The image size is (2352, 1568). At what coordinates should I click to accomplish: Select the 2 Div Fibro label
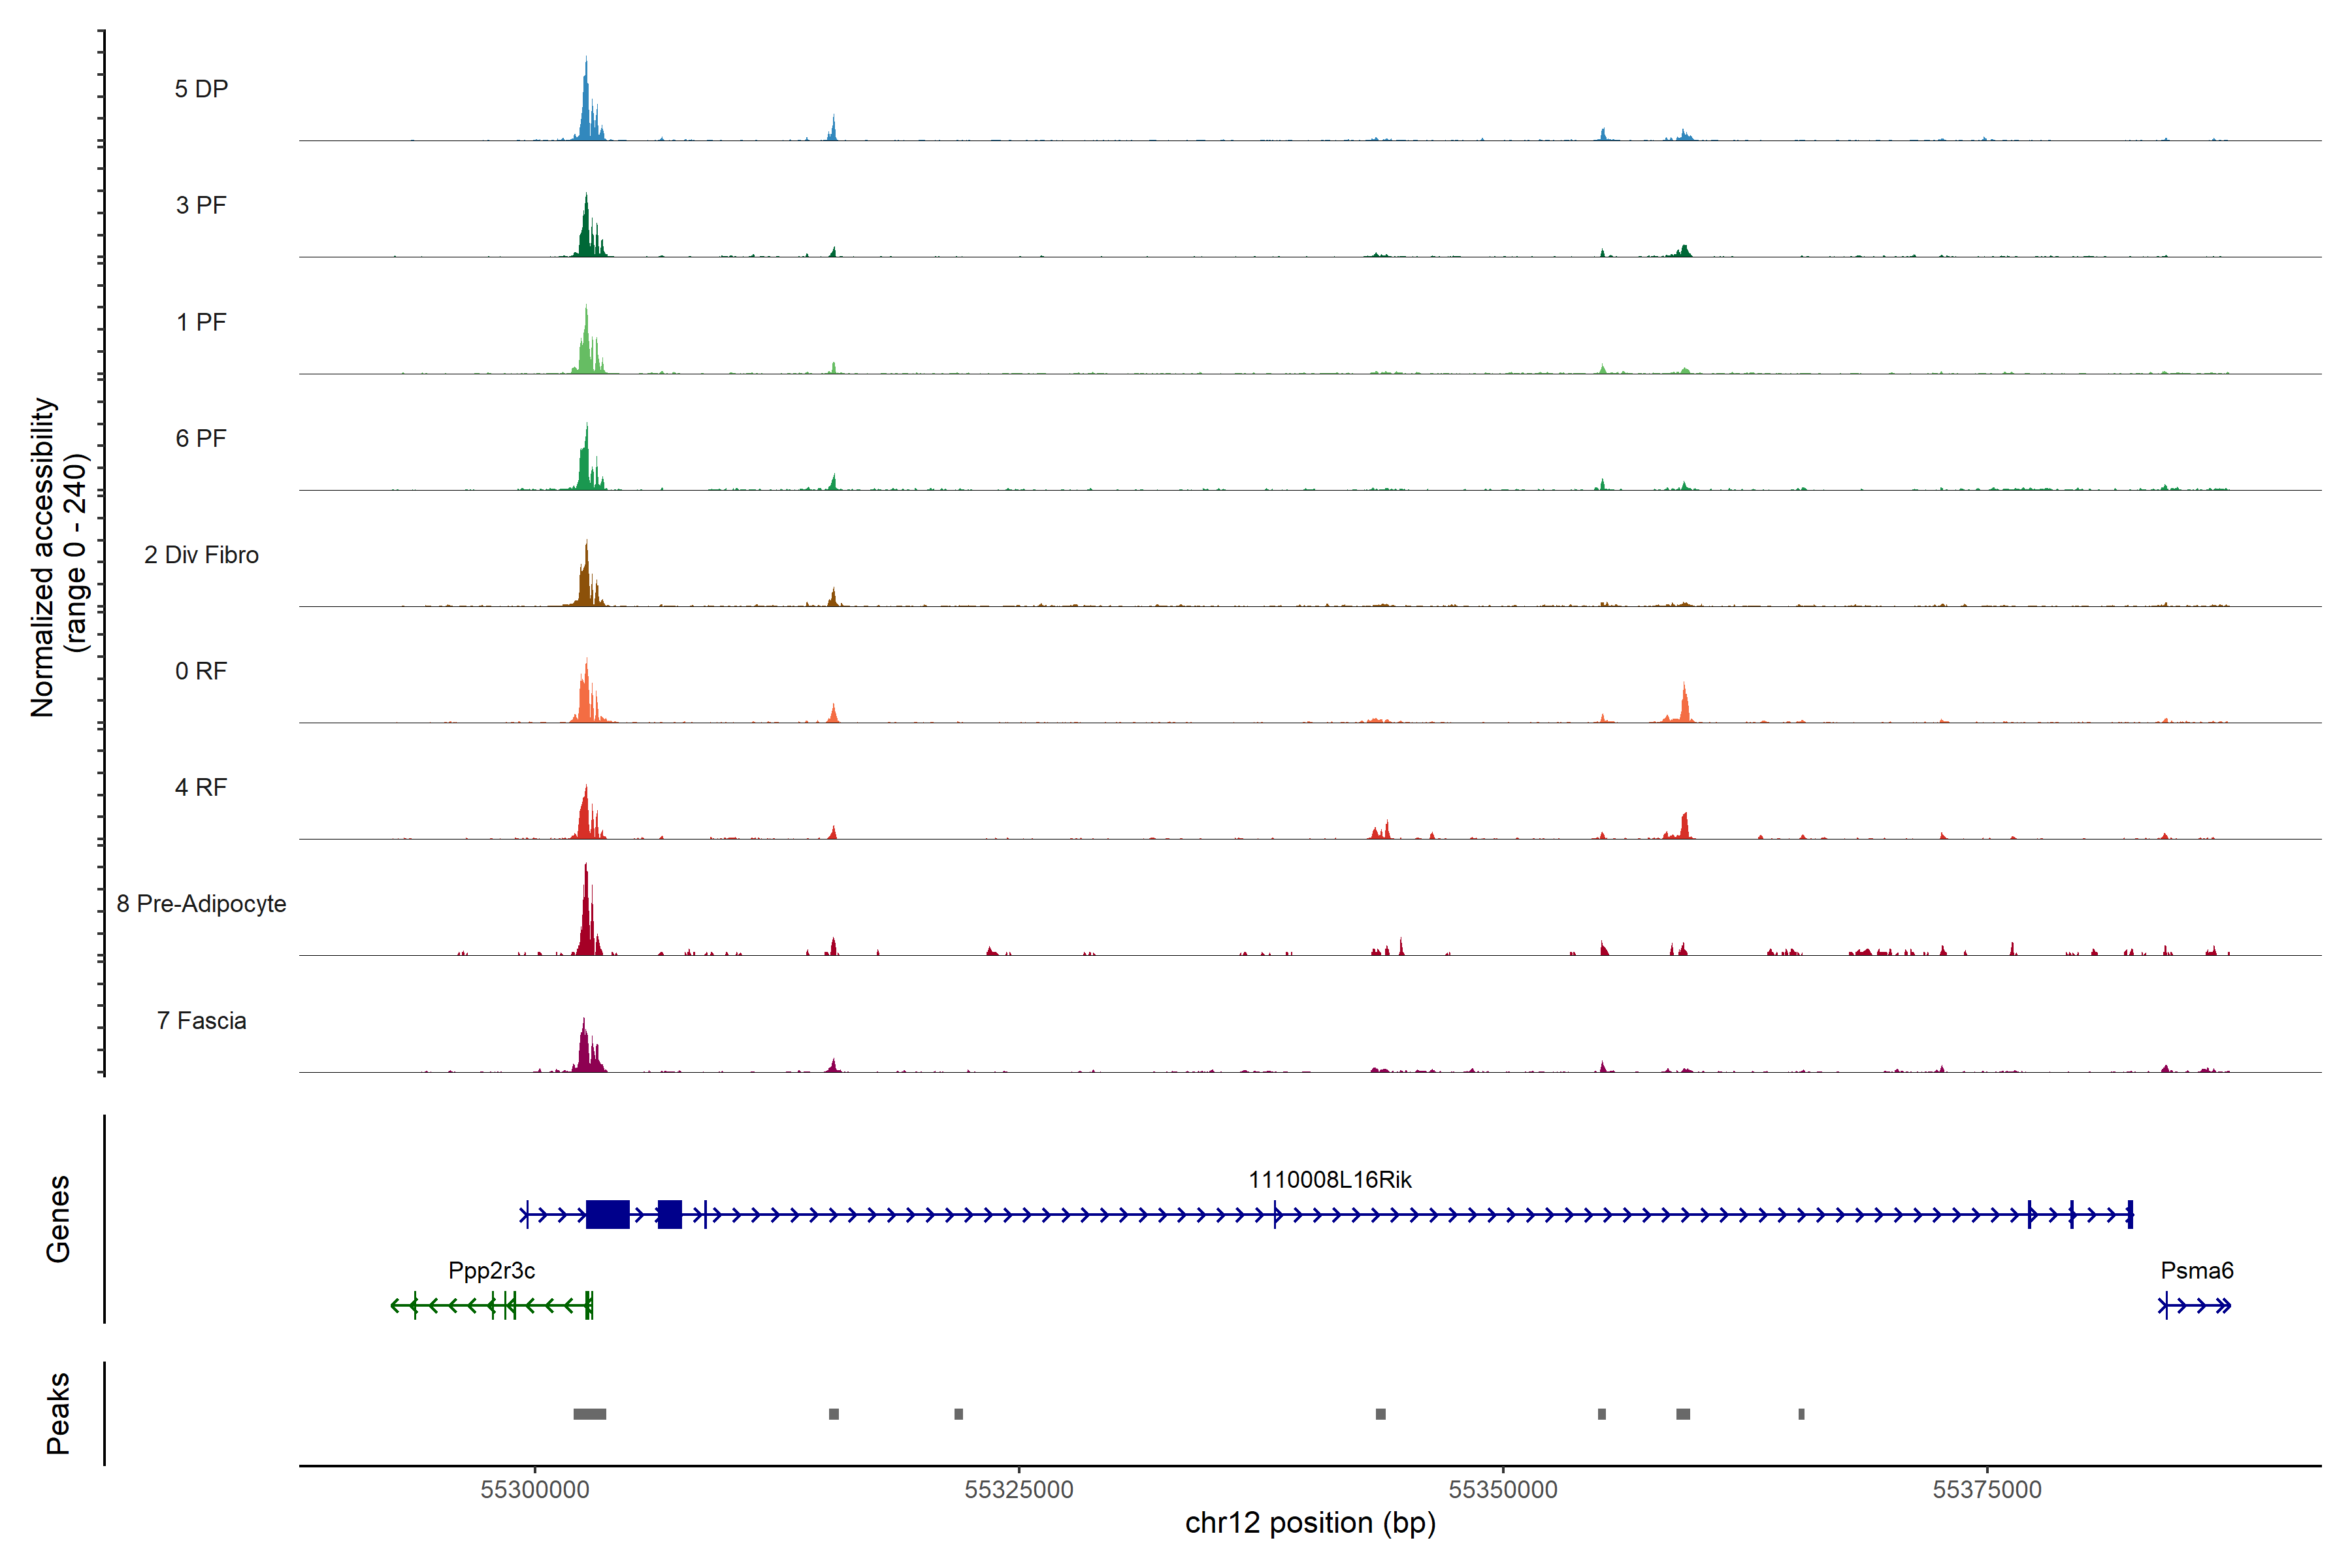point(201,555)
